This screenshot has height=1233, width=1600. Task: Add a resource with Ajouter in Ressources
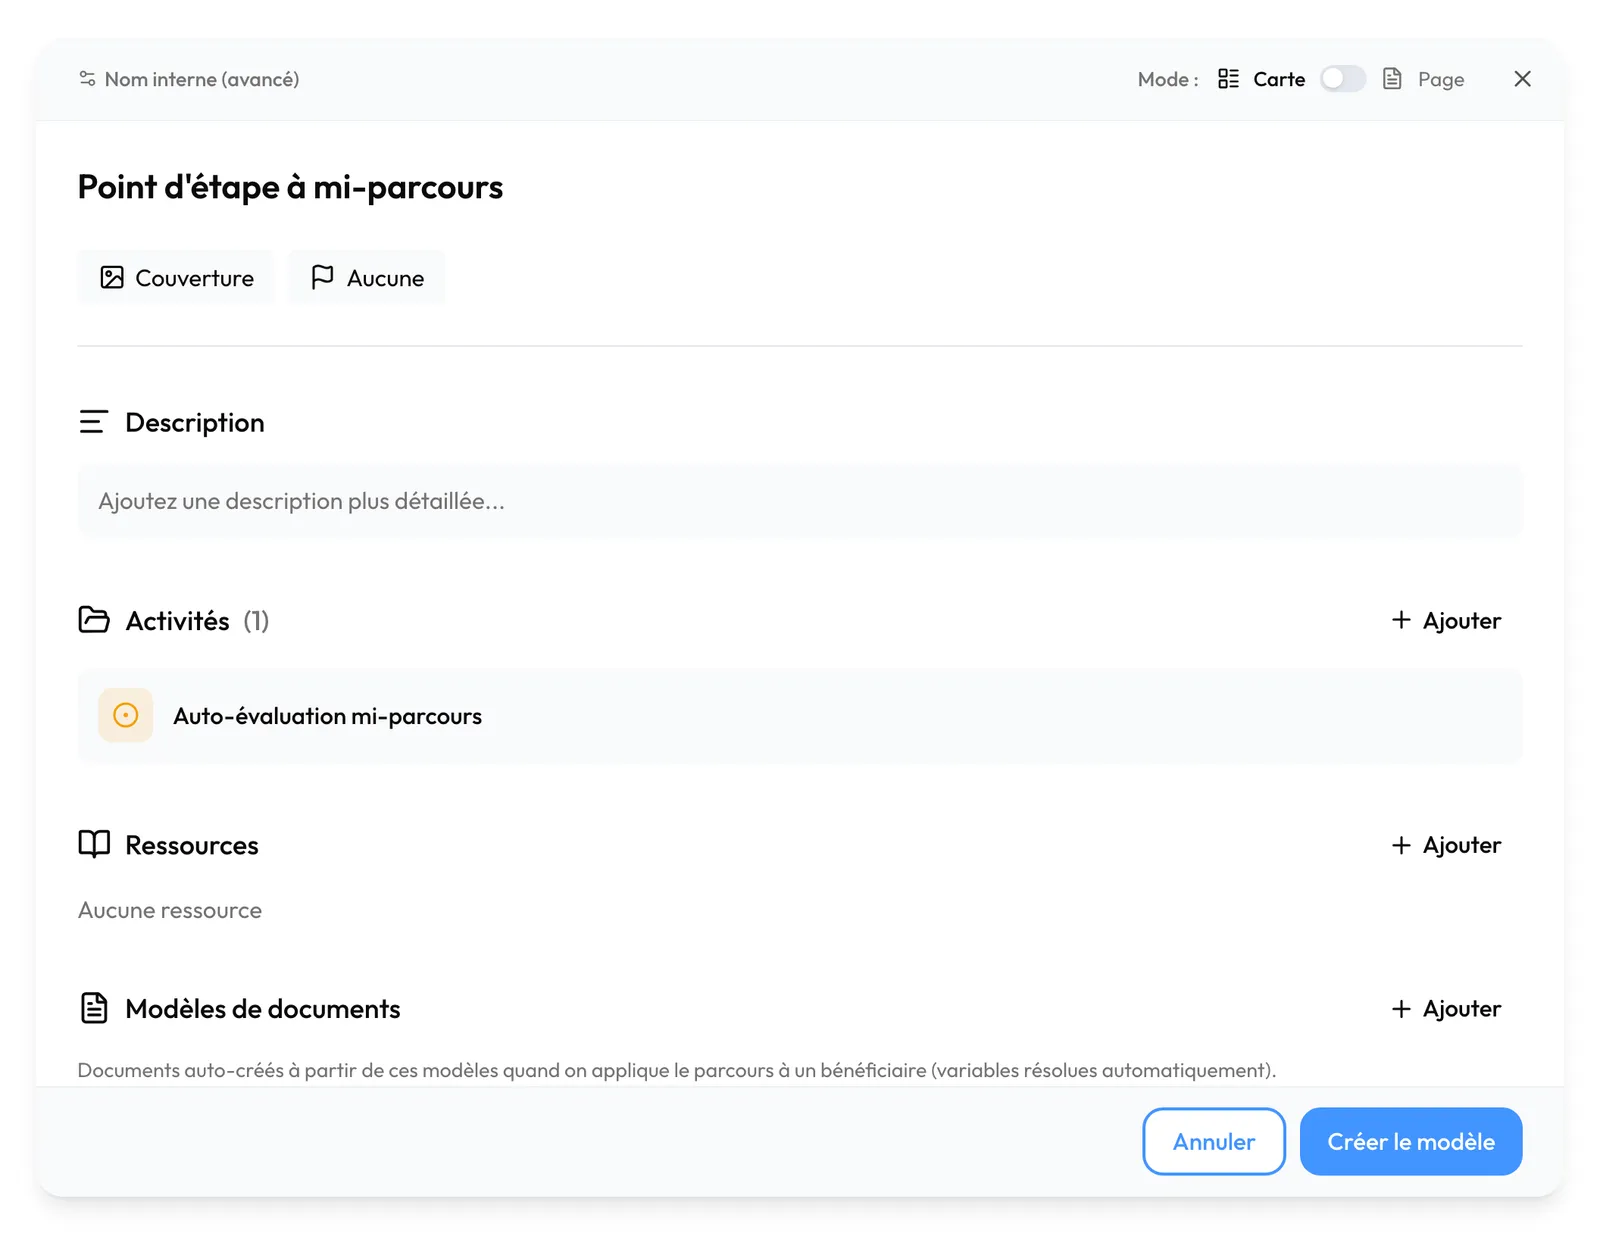coord(1446,845)
